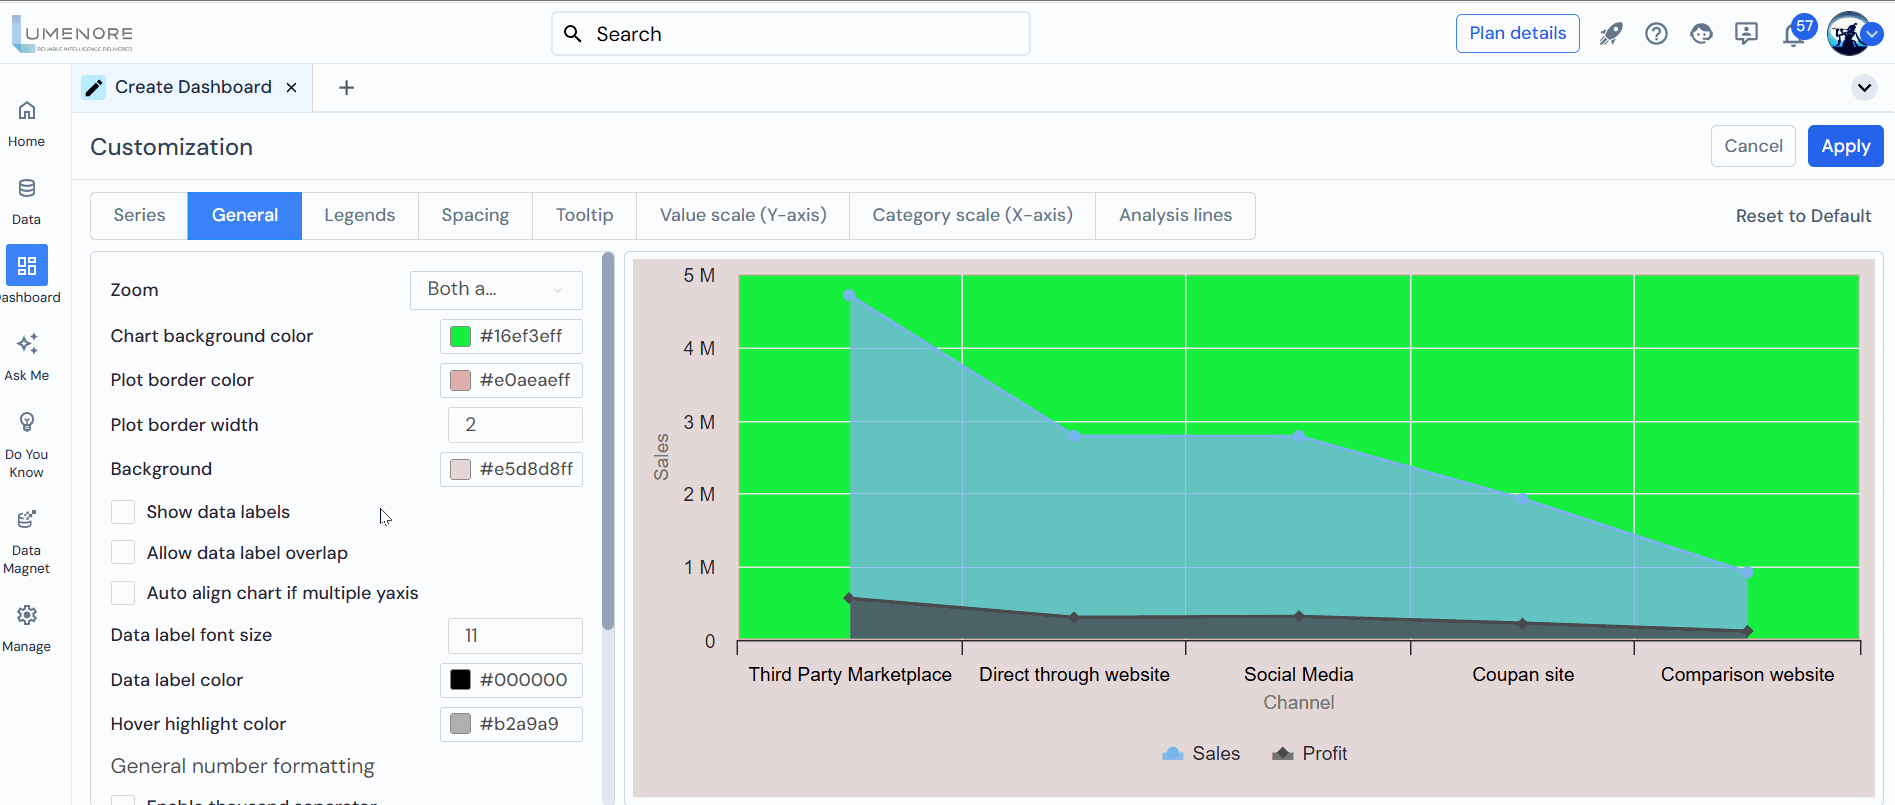This screenshot has height=805, width=1895.
Task: Enable Show data labels checkbox
Action: (x=123, y=512)
